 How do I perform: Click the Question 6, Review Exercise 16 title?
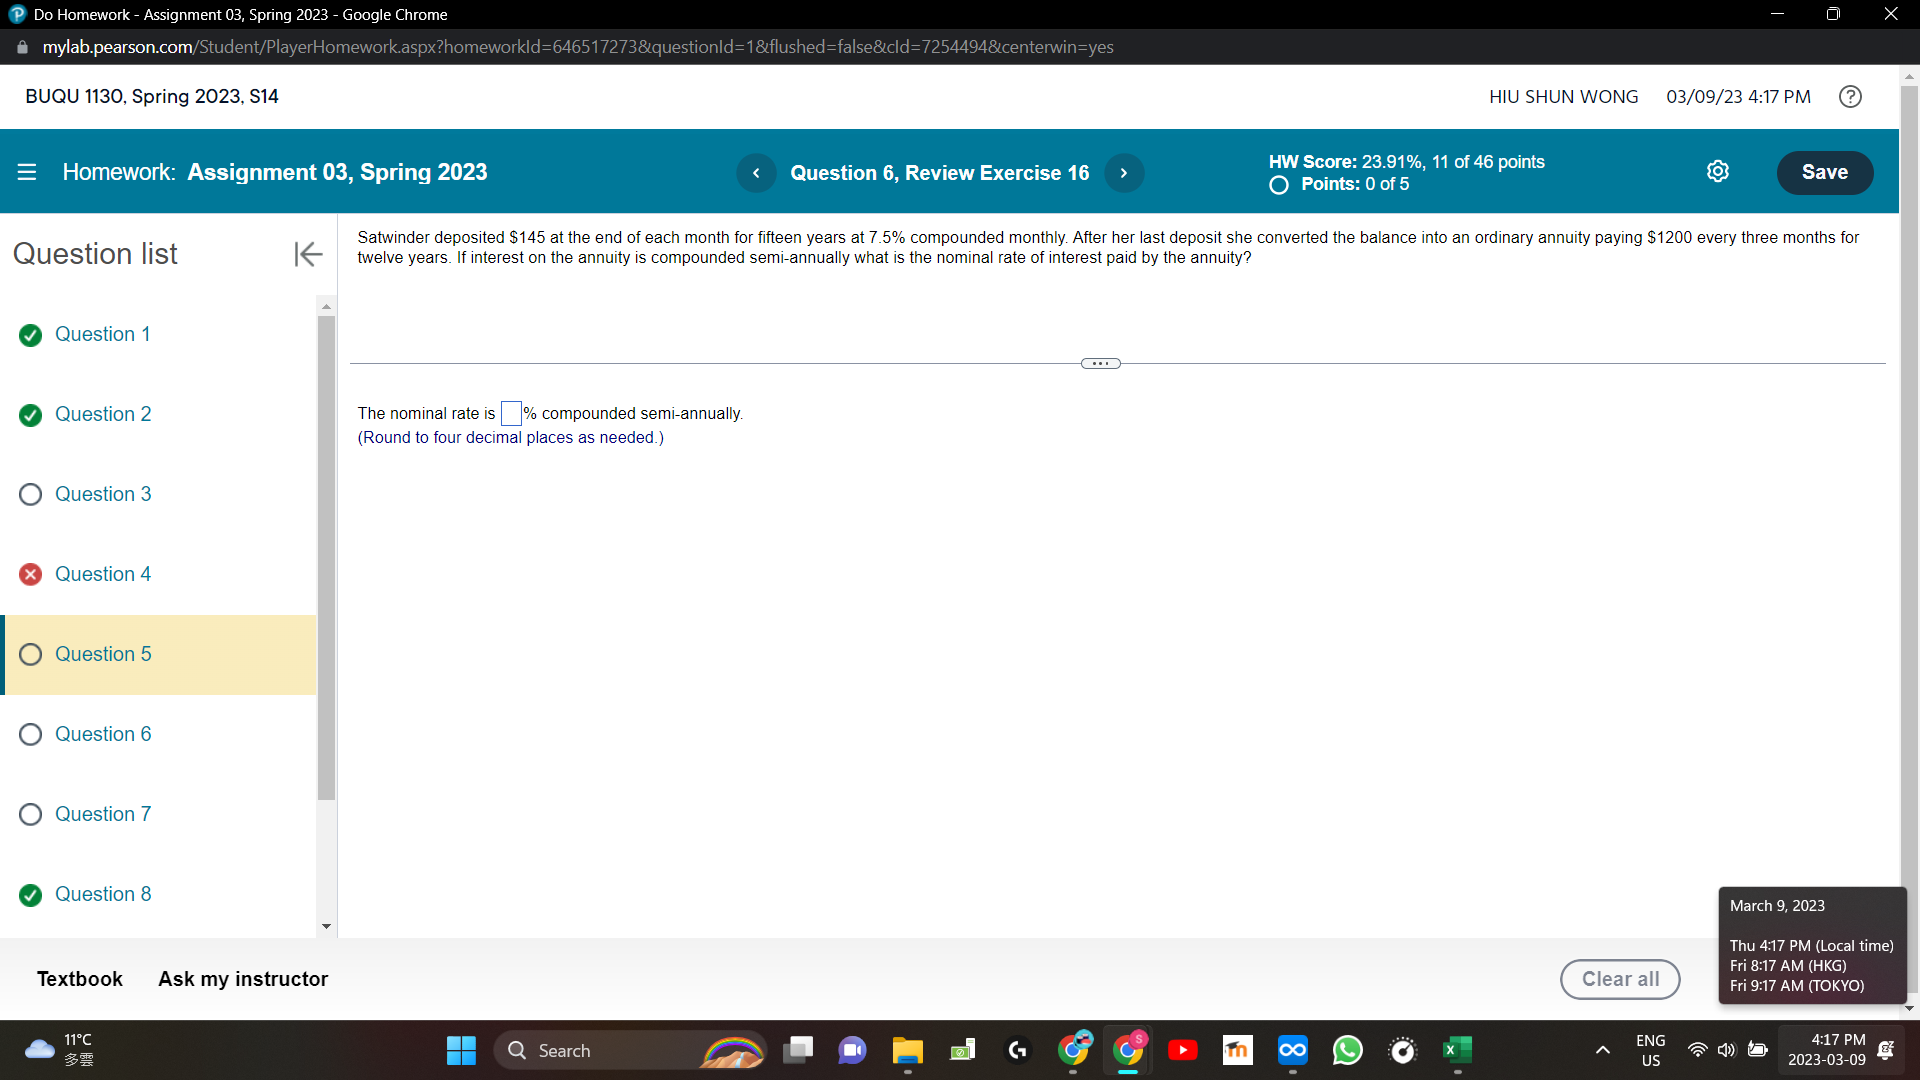tap(939, 173)
